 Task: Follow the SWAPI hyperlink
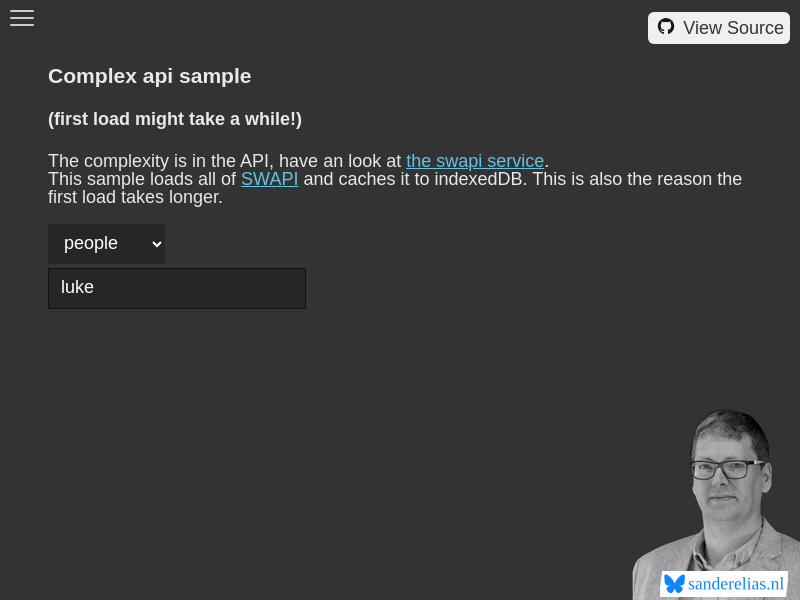(270, 179)
